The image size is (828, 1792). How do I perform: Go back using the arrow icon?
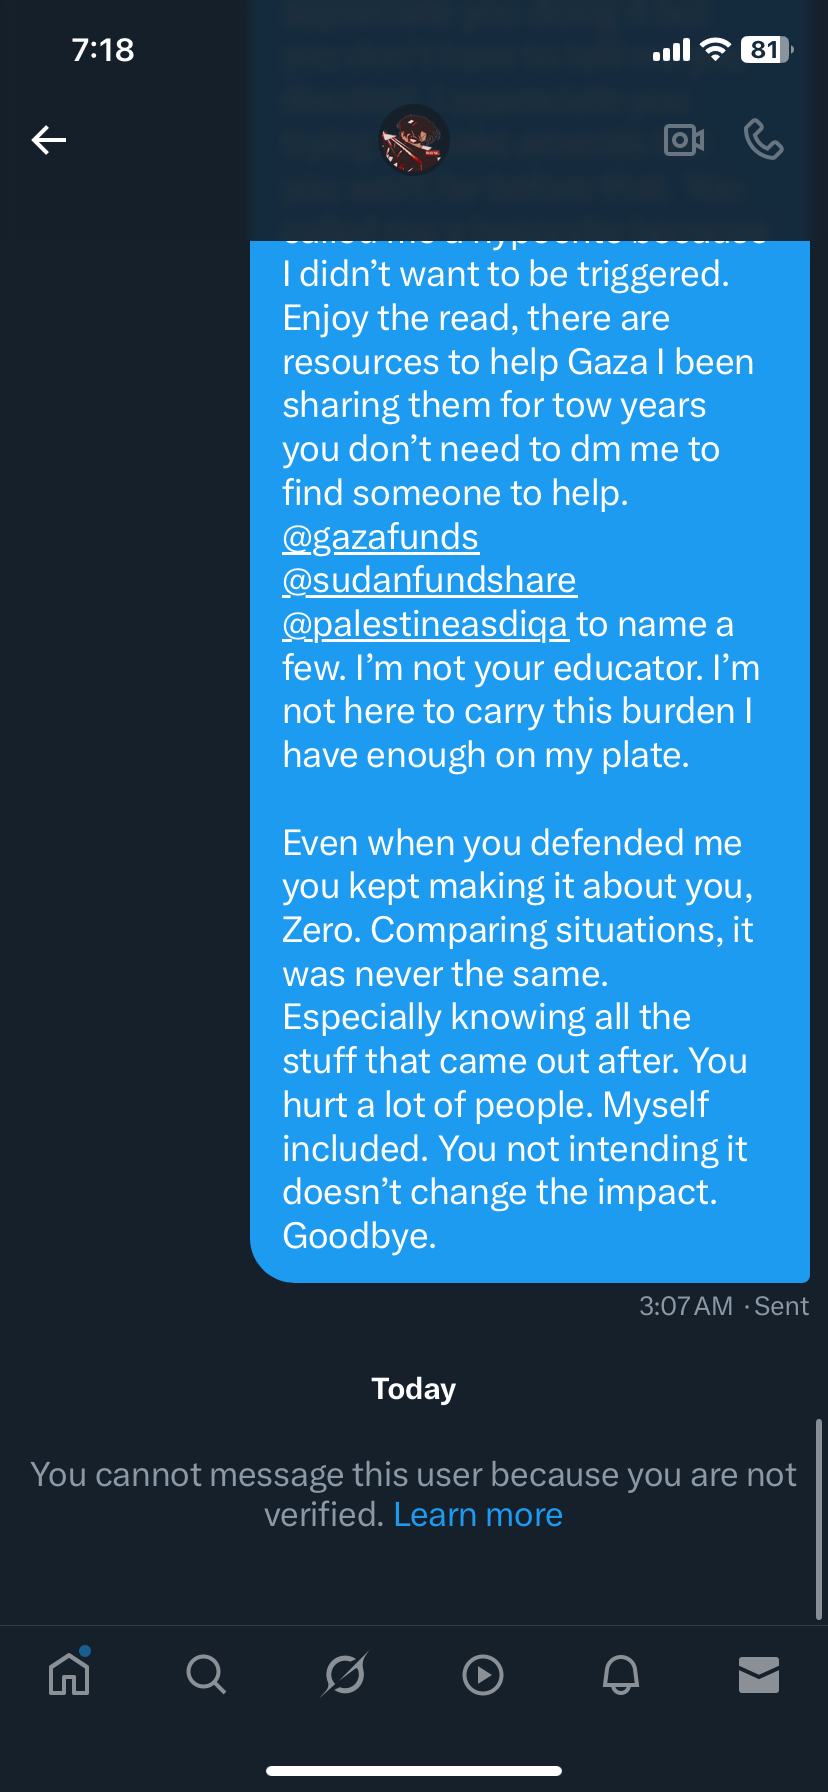click(49, 140)
